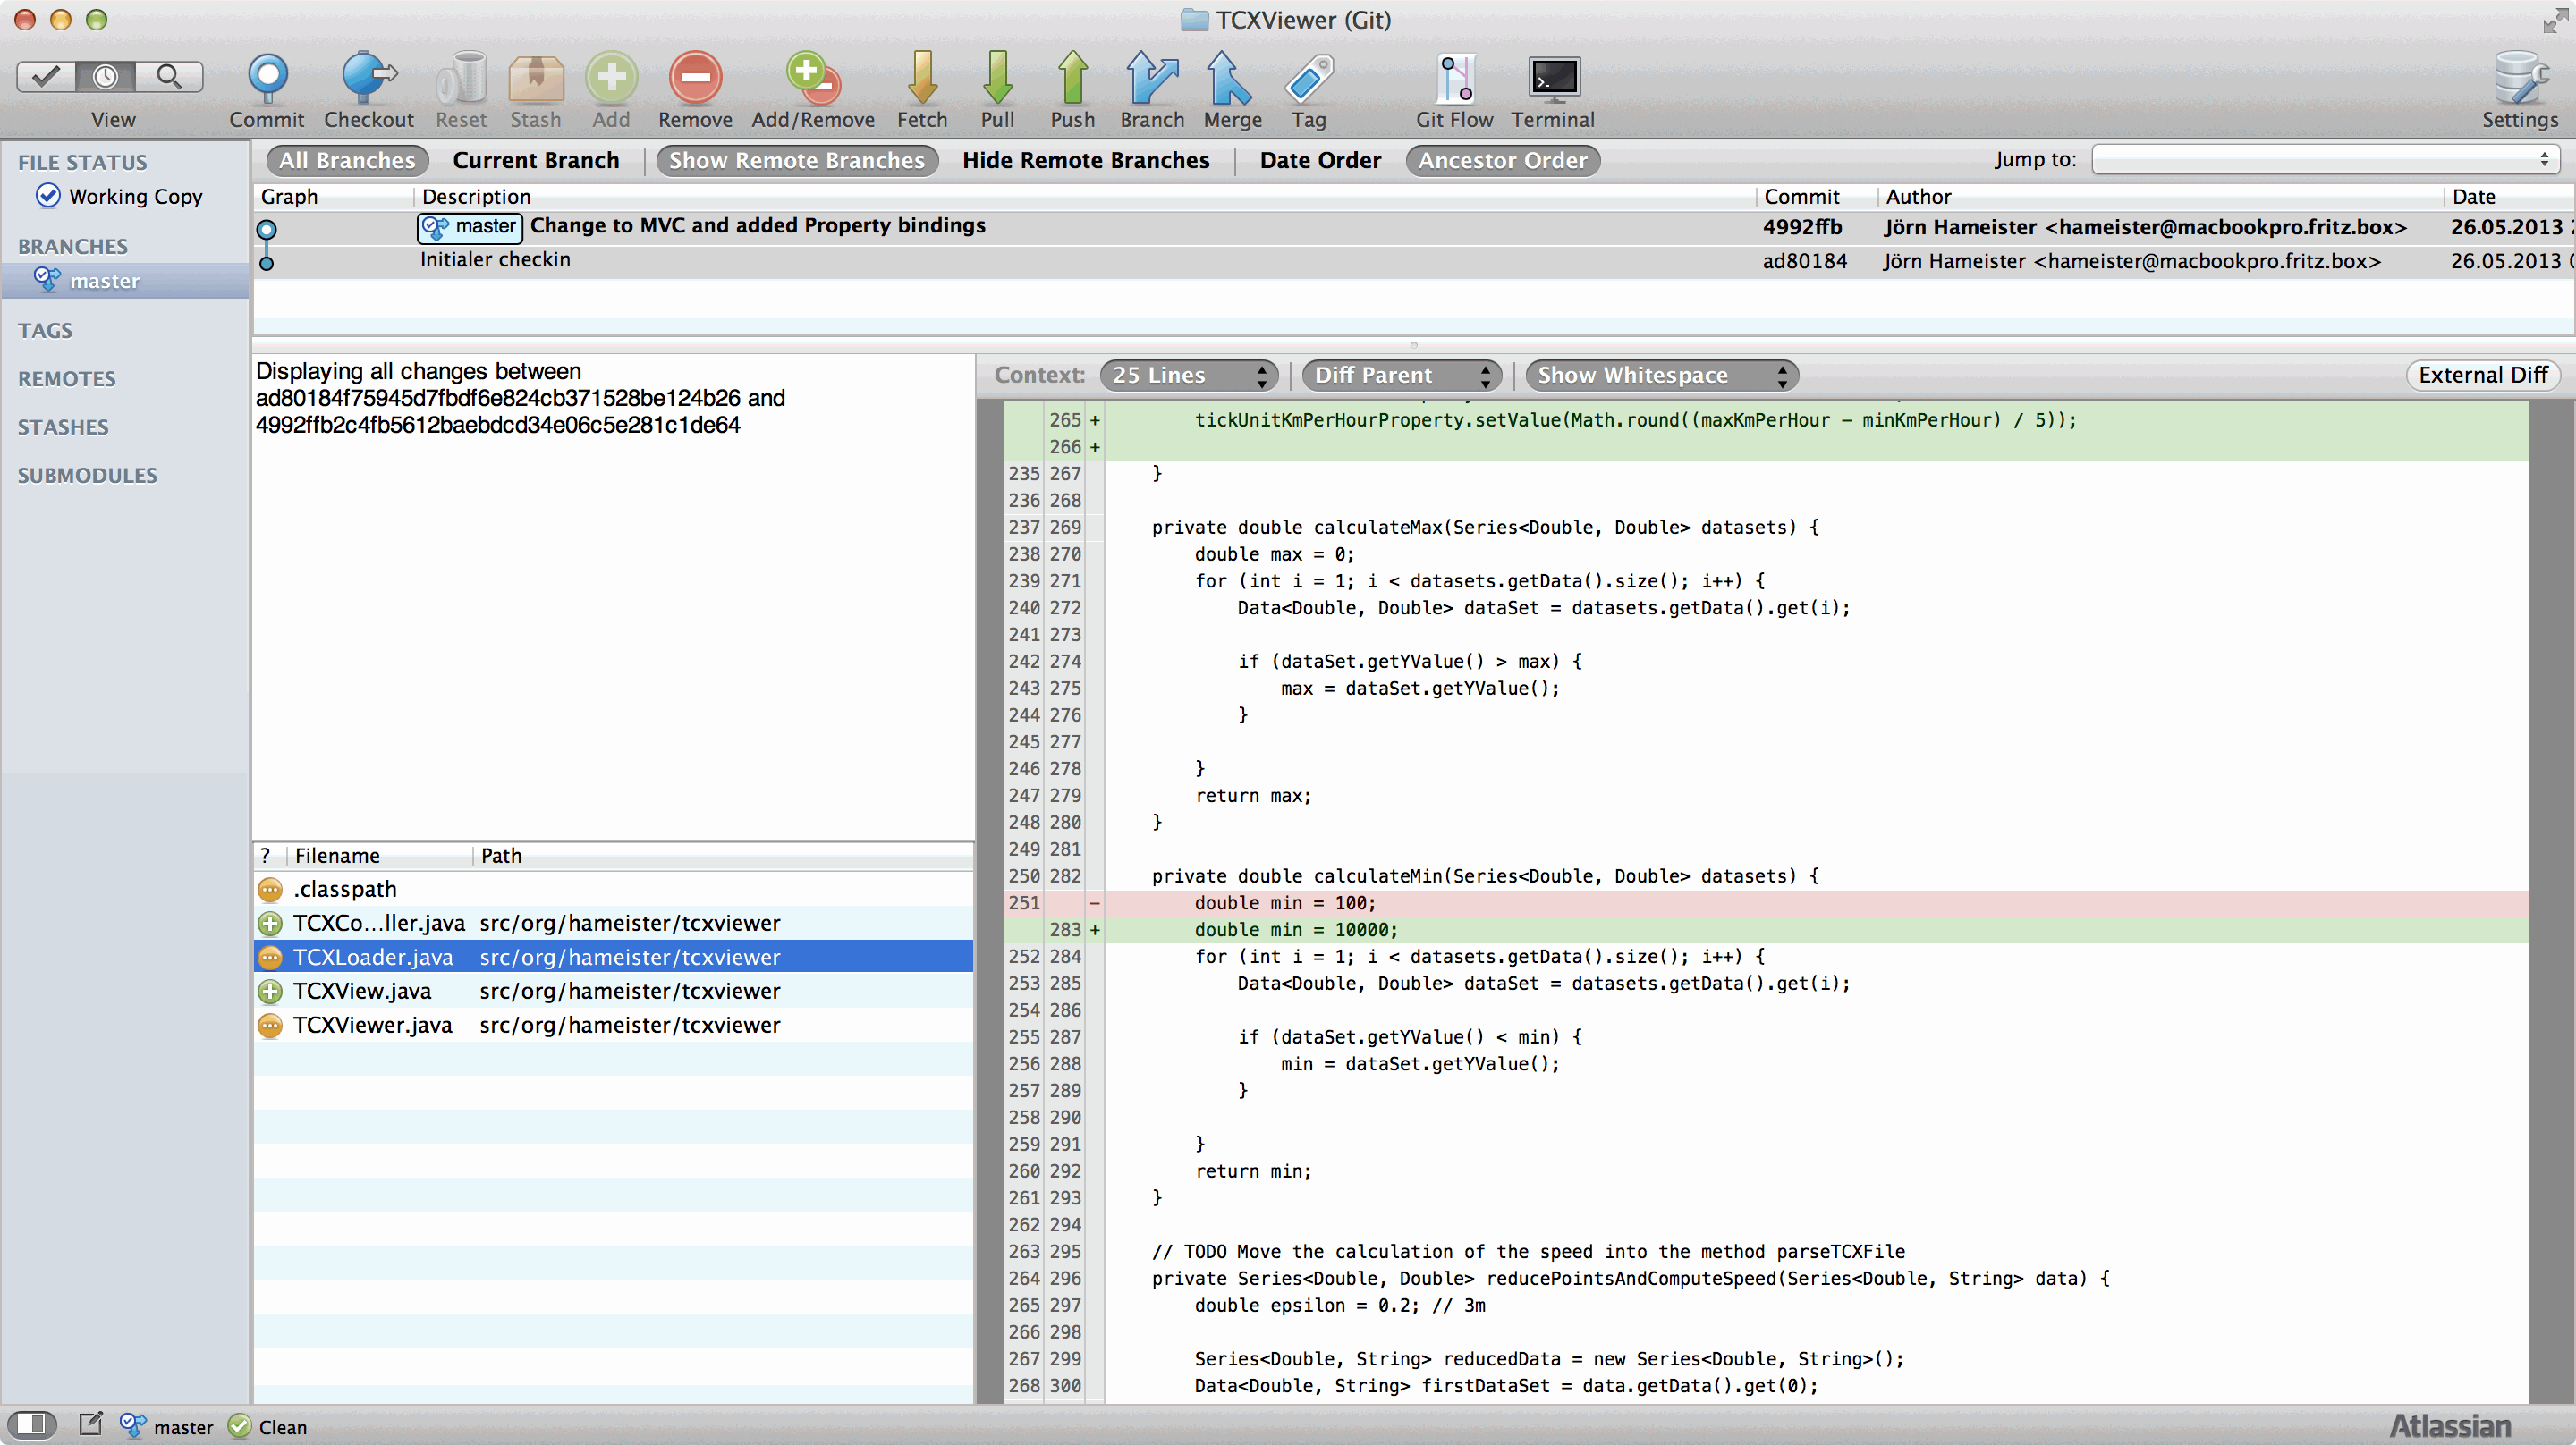Expand the Show Whitespace dropdown
2576x1445 pixels.
(x=1660, y=375)
